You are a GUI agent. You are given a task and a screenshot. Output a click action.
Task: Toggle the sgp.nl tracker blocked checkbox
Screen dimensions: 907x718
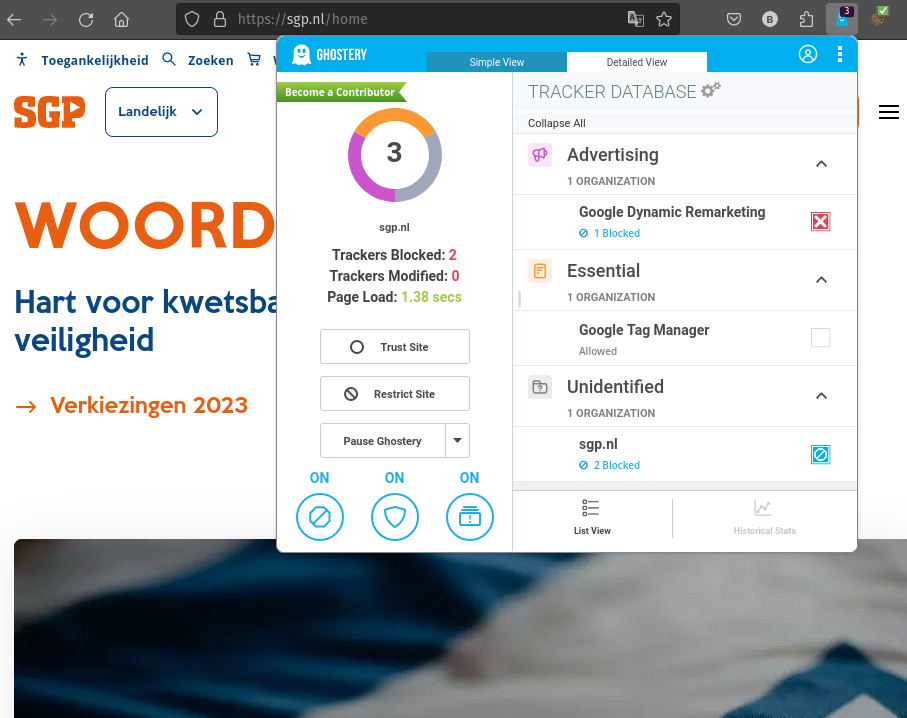coord(820,454)
